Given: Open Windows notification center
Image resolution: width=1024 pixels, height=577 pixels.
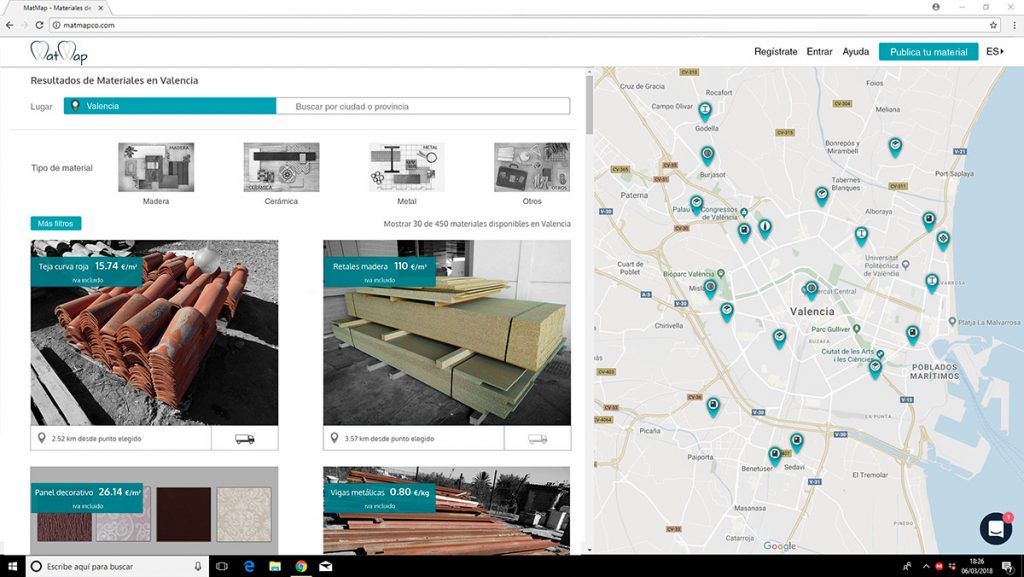Looking at the screenshot, I should 1008,567.
